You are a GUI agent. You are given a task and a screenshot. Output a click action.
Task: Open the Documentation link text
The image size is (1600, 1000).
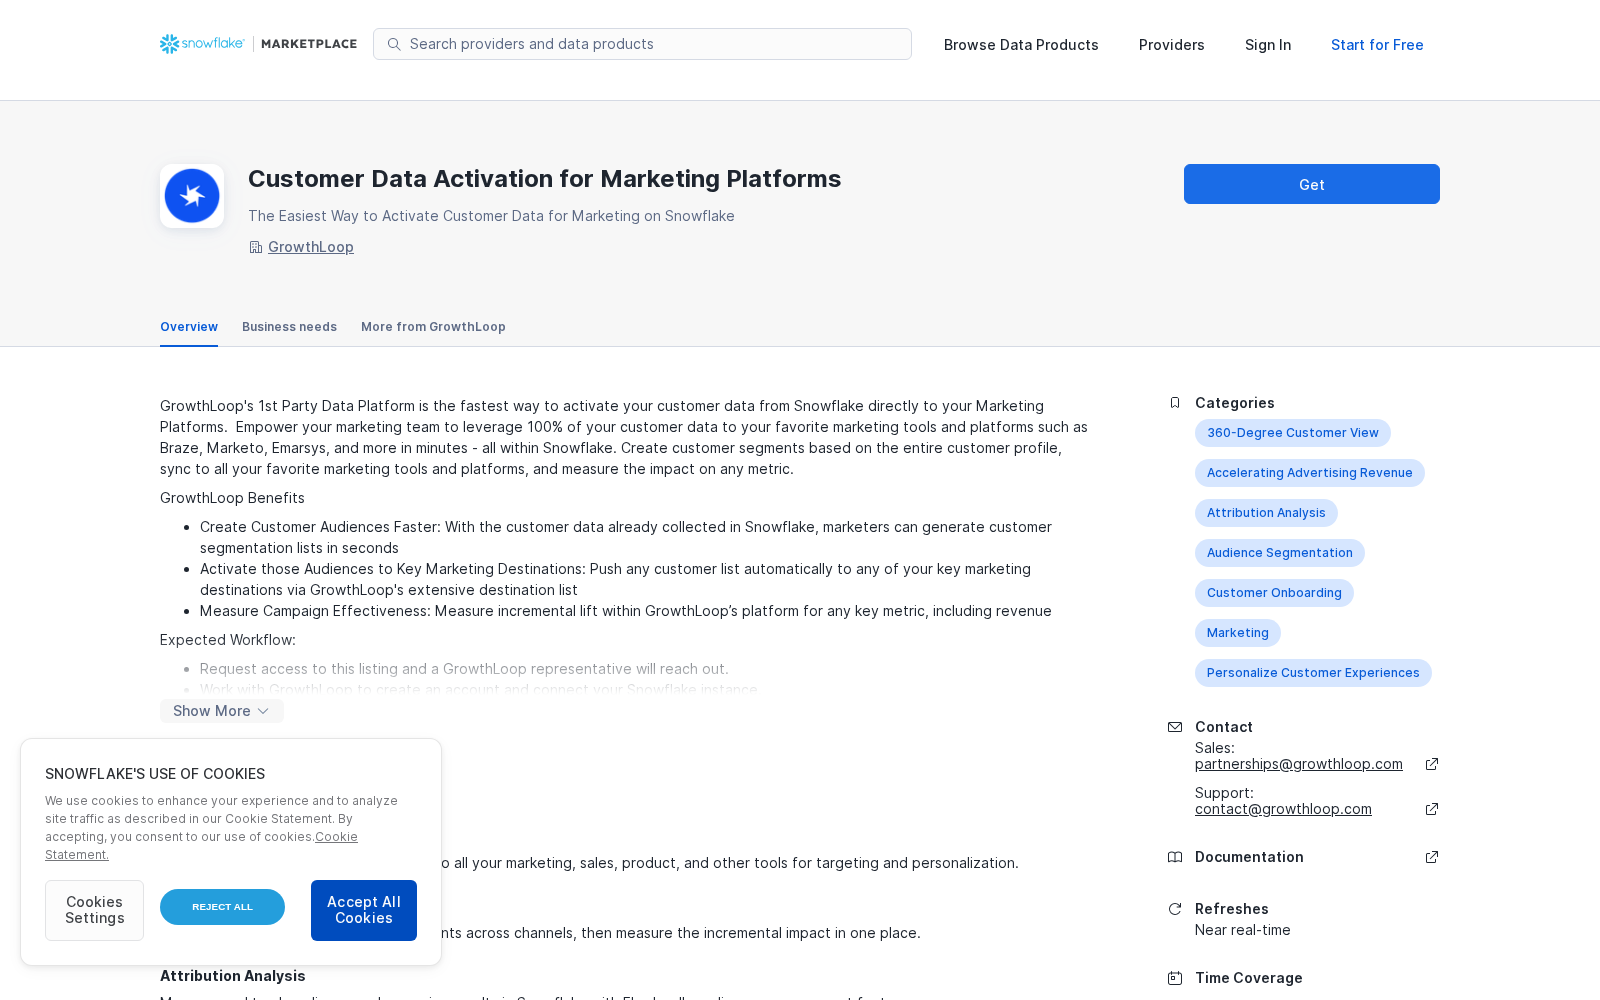pos(1249,857)
